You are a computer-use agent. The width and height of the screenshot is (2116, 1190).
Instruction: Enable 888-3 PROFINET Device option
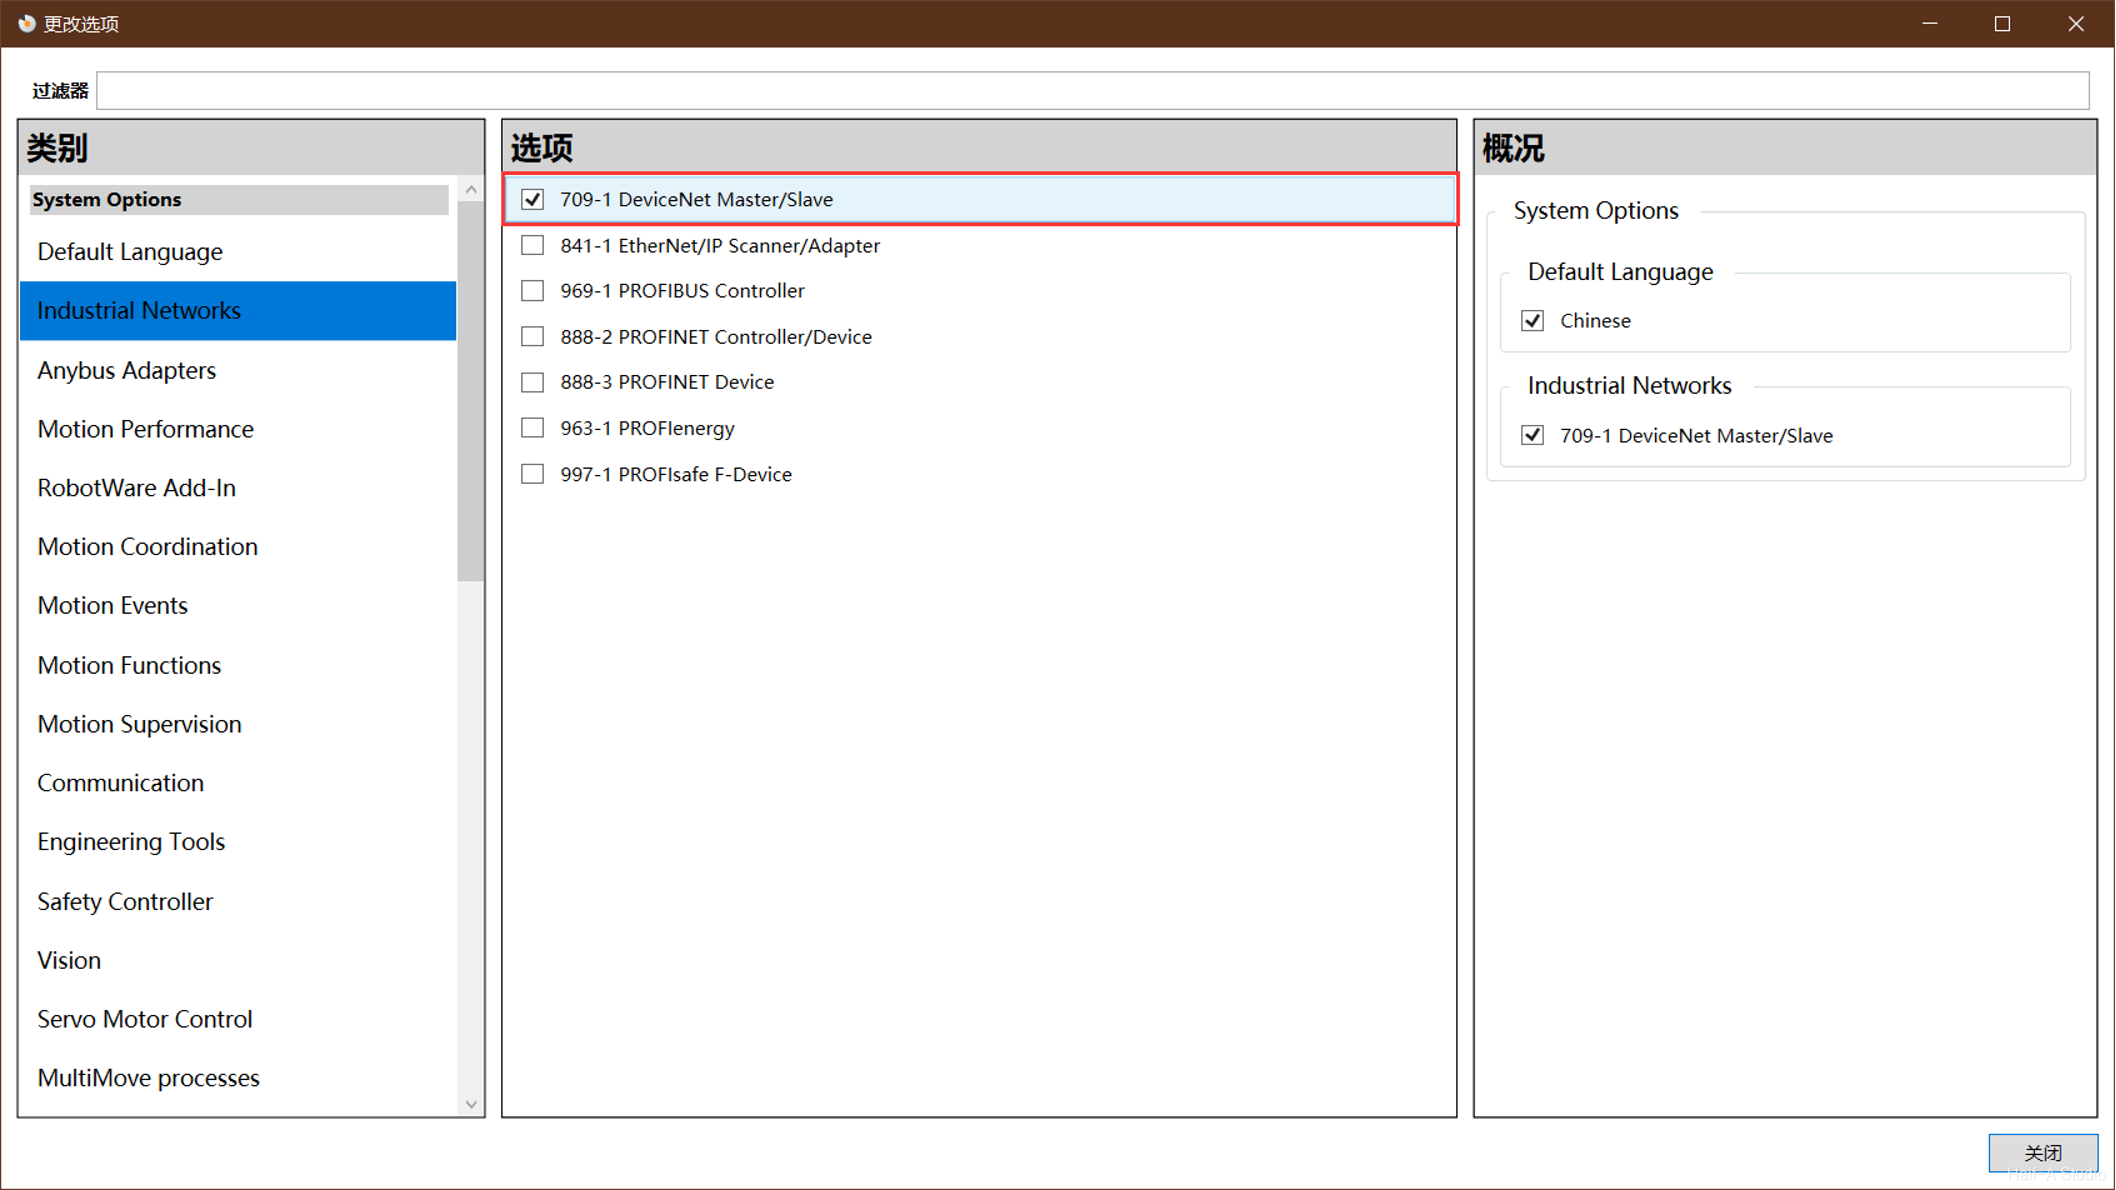tap(532, 382)
